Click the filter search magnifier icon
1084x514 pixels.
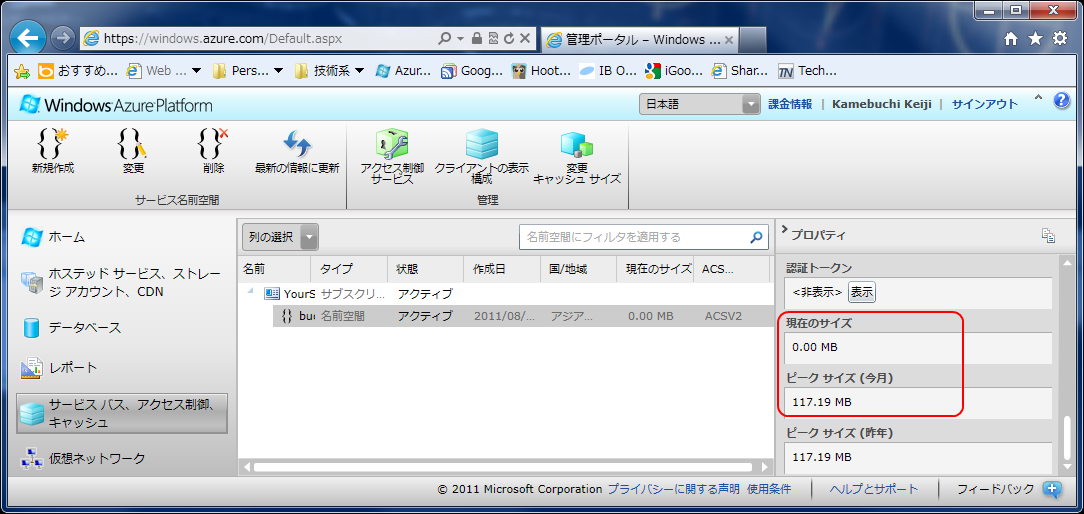pos(756,237)
